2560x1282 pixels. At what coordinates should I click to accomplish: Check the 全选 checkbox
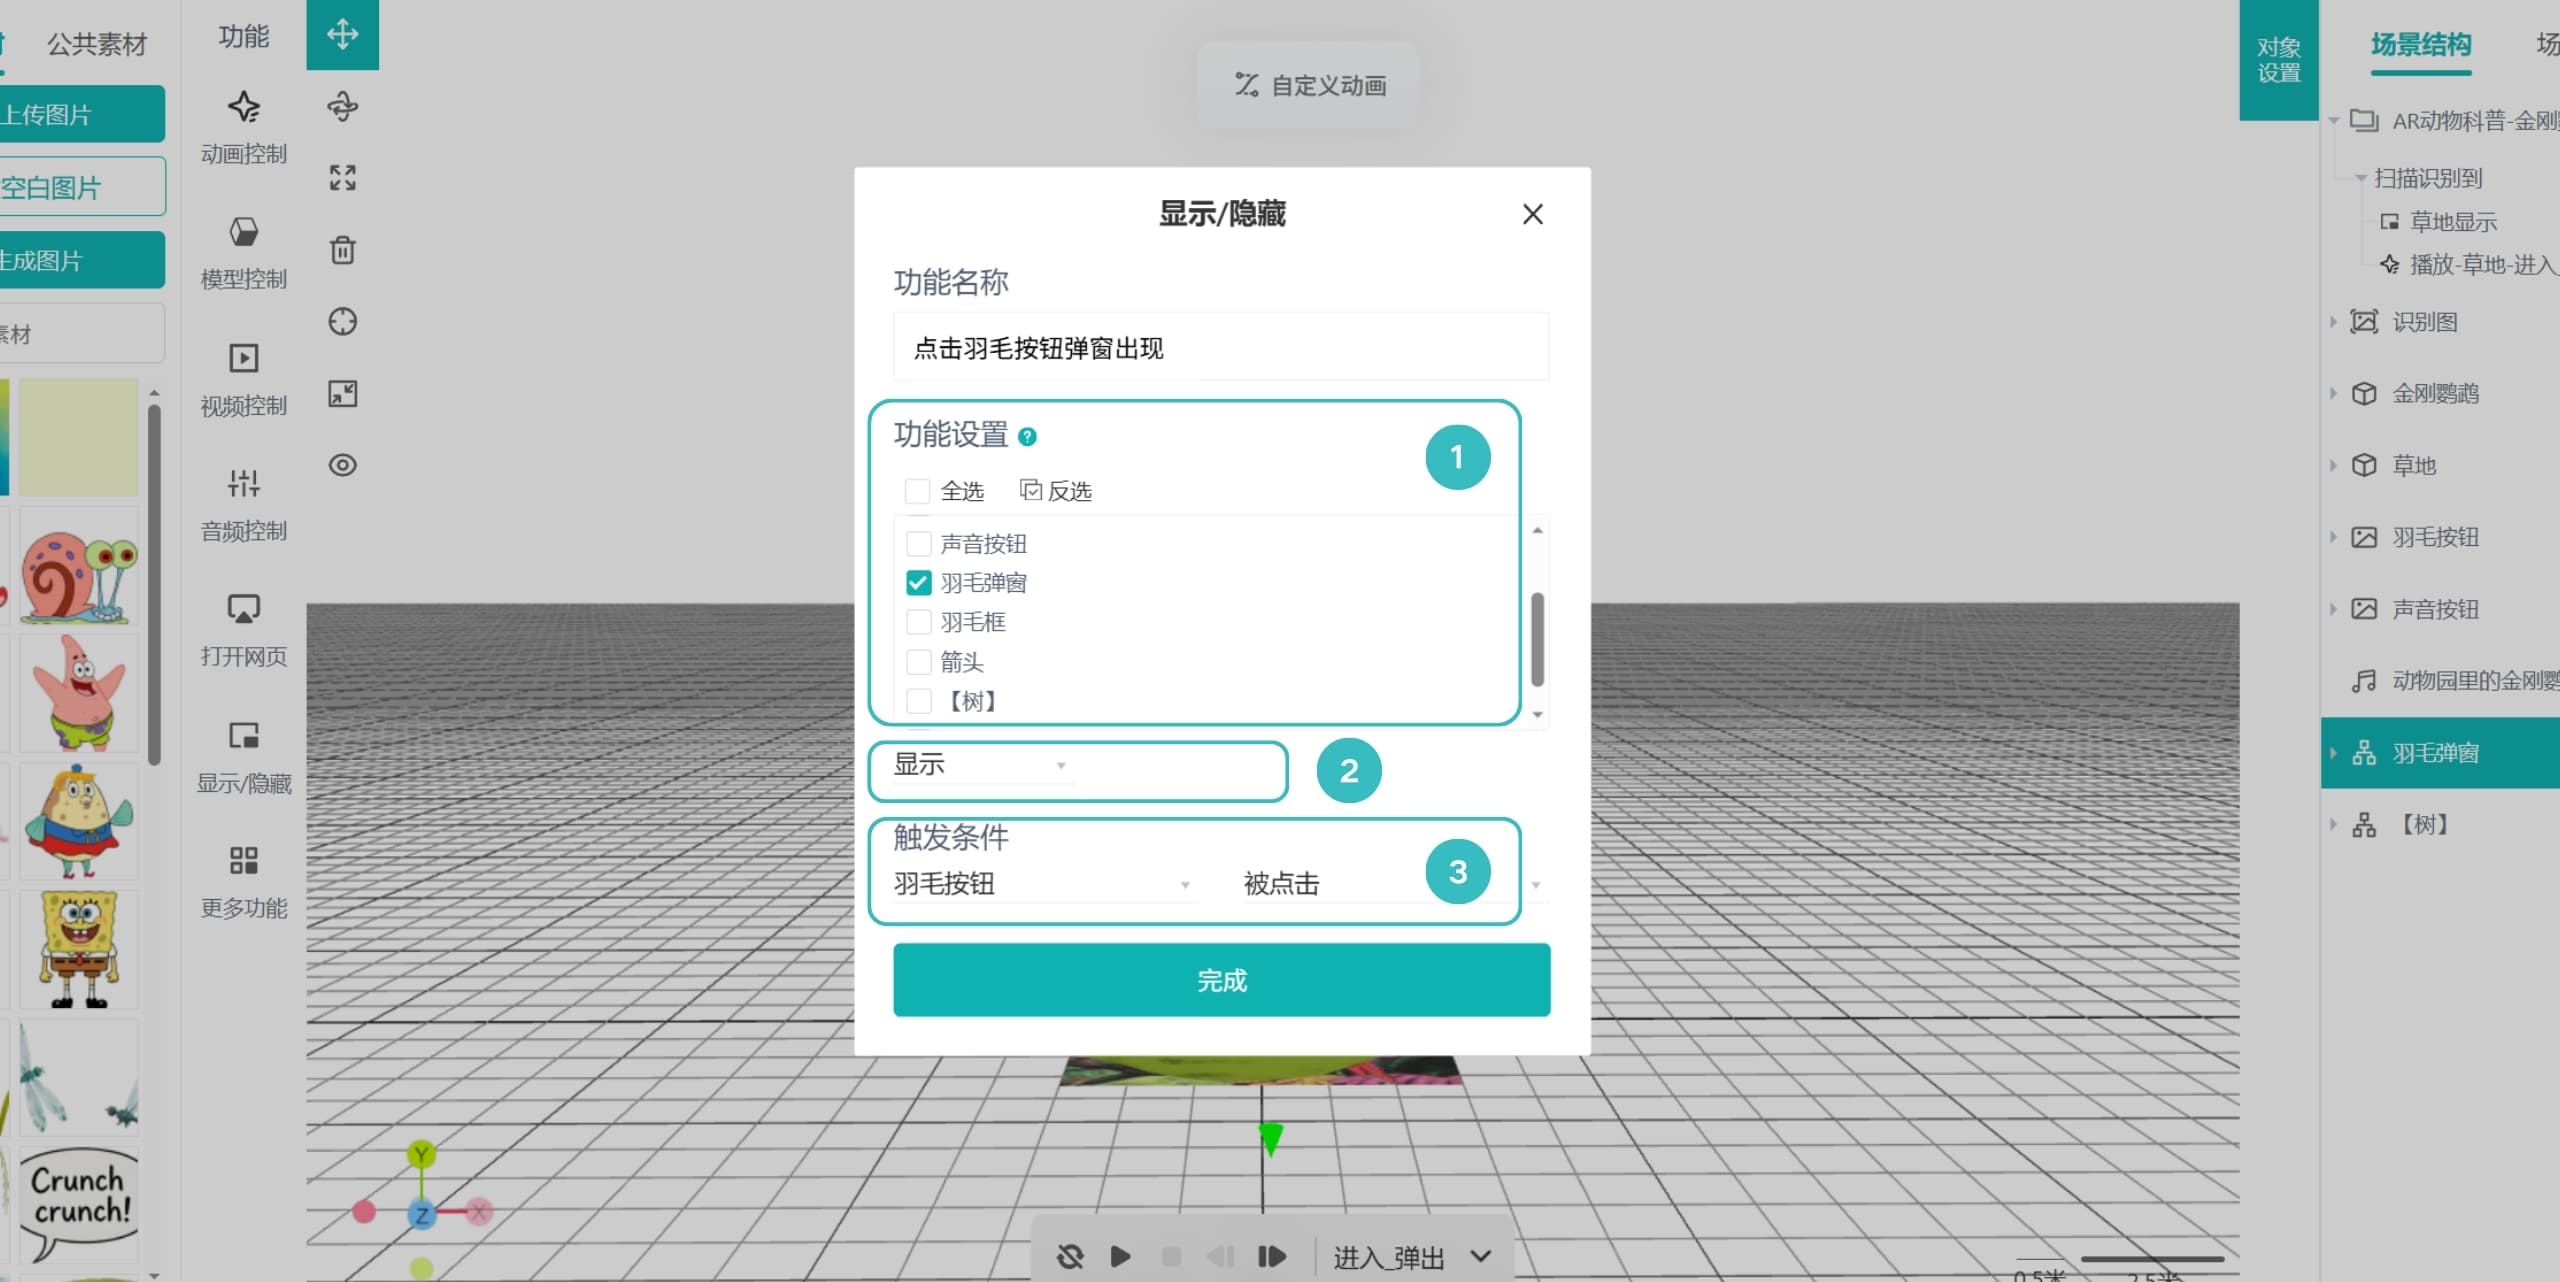(917, 491)
